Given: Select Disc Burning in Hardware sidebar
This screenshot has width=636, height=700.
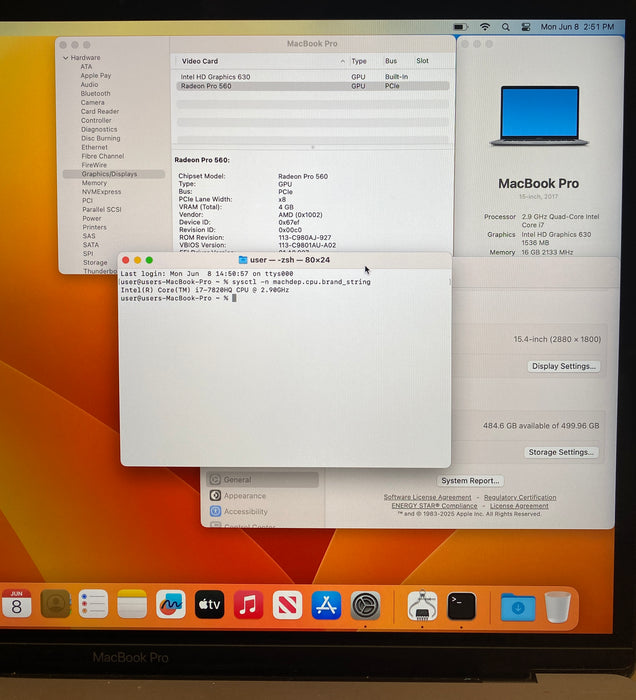Looking at the screenshot, I should [x=101, y=138].
